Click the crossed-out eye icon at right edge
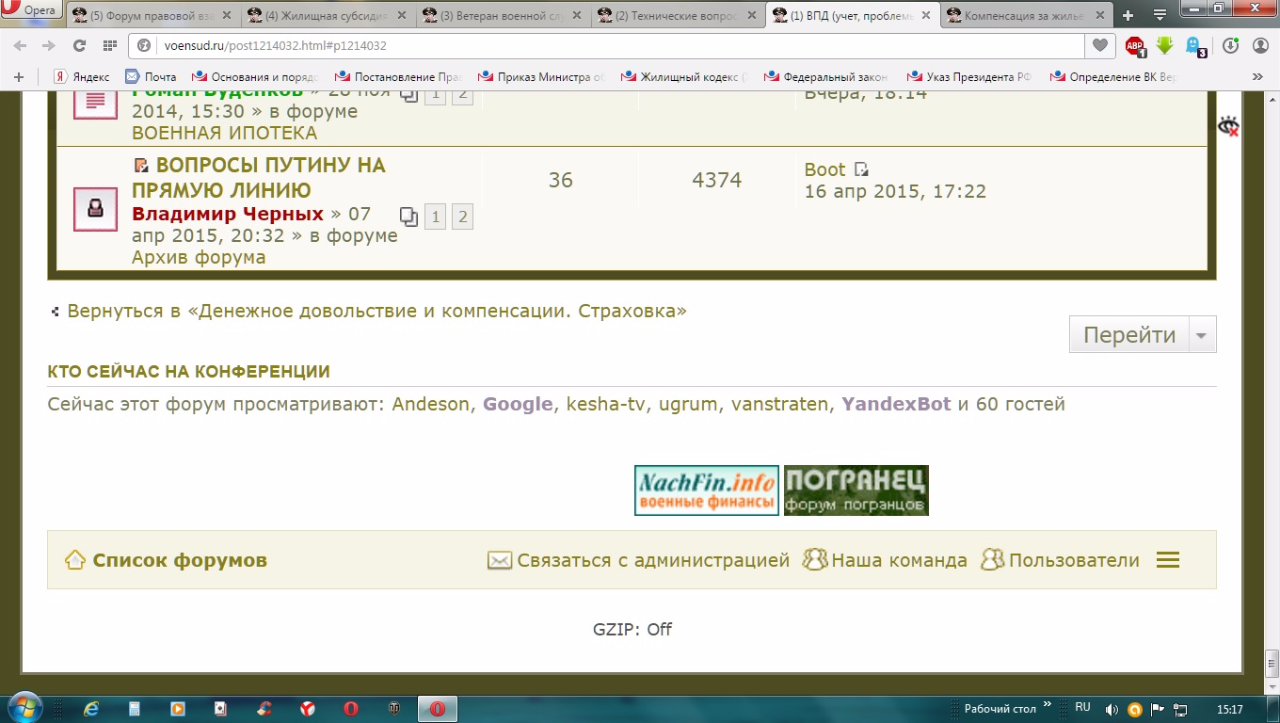 coord(1228,126)
